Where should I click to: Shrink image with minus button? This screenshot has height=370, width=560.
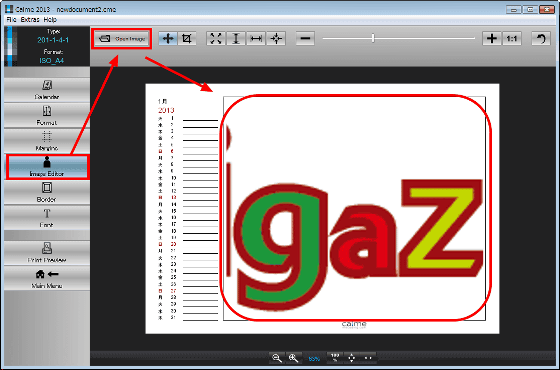305,38
